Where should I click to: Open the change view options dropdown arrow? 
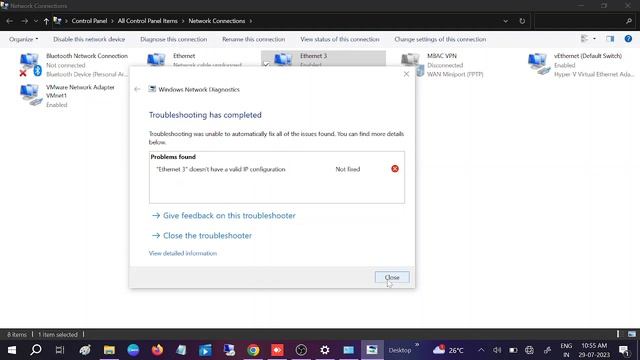pyautogui.click(x=594, y=39)
